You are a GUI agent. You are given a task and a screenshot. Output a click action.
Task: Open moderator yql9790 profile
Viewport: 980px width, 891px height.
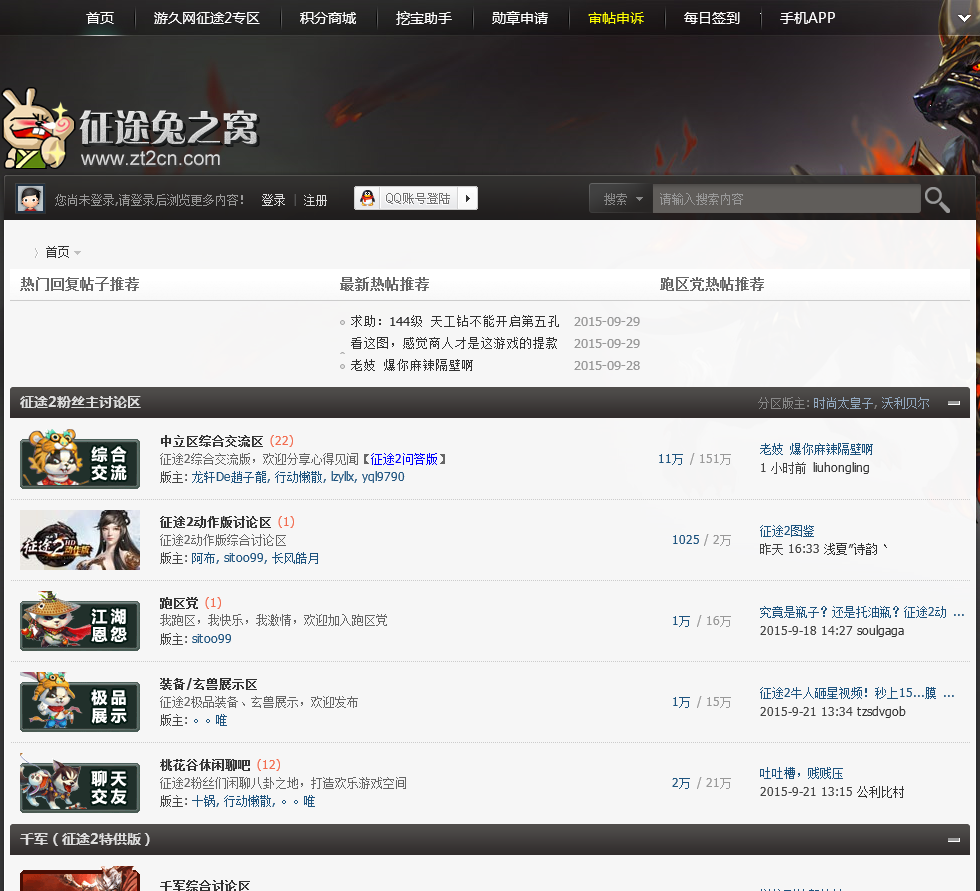pos(383,477)
